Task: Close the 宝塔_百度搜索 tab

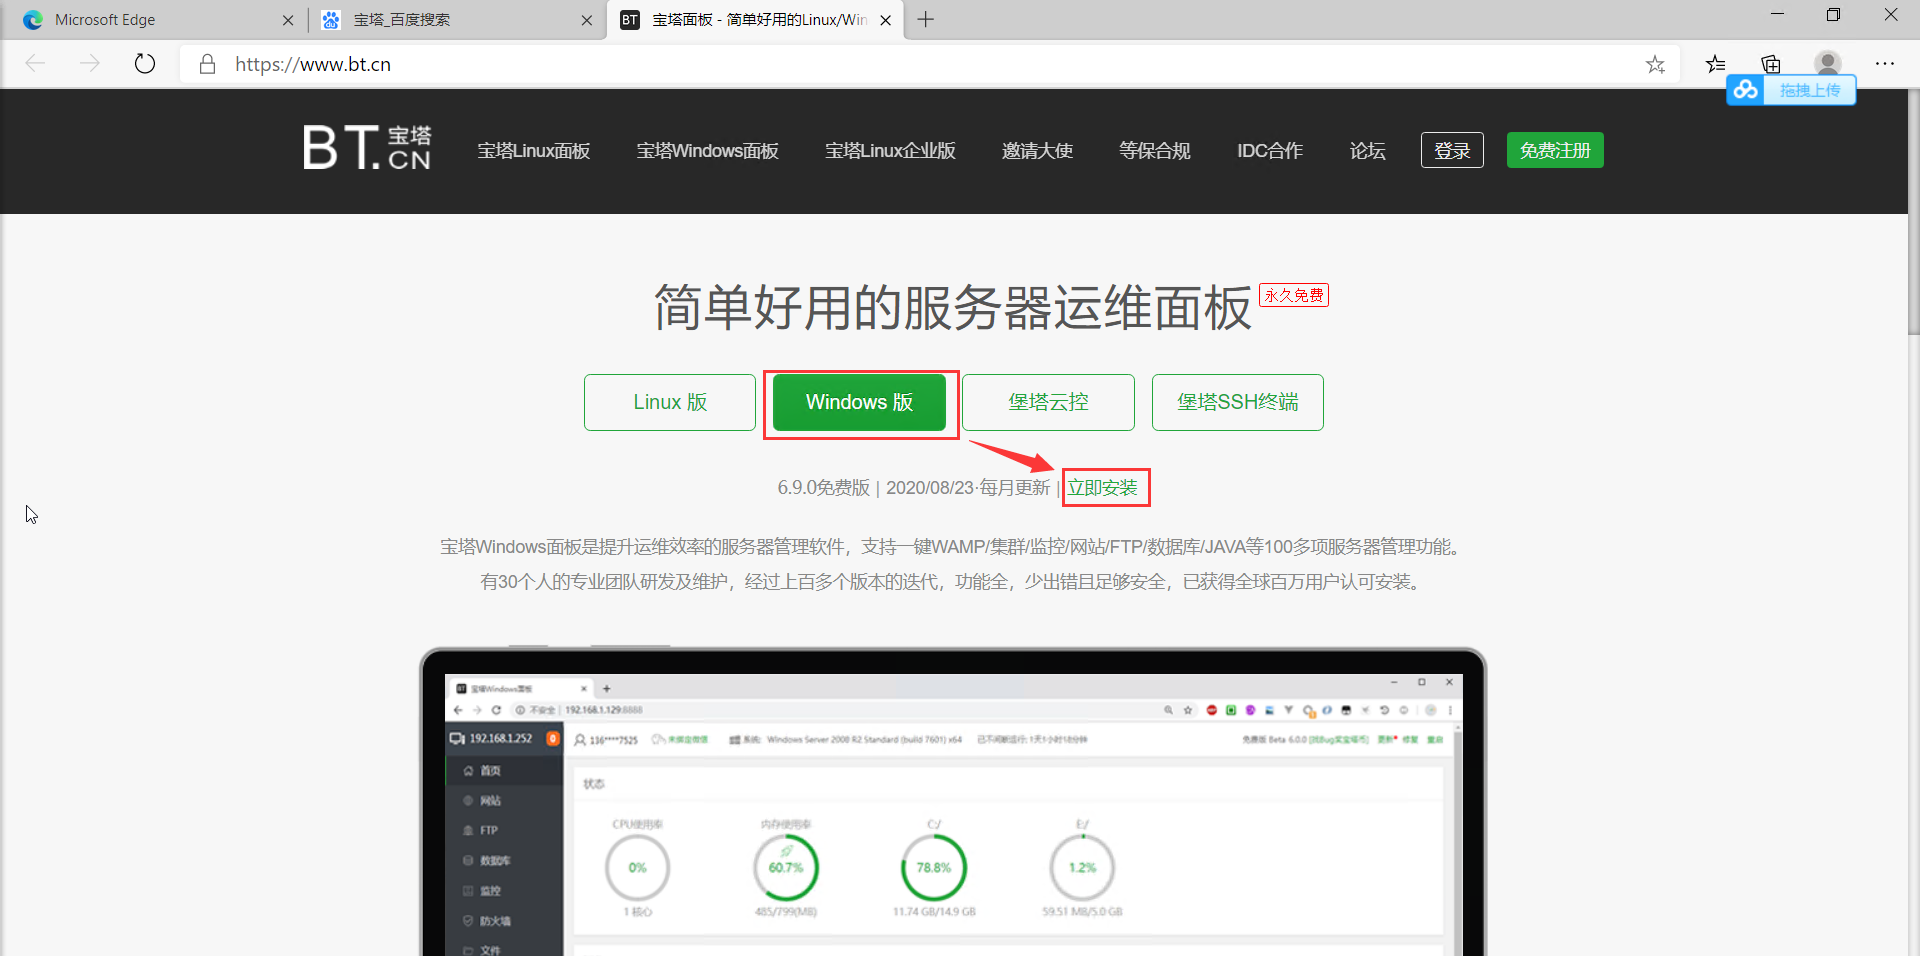Action: (587, 20)
